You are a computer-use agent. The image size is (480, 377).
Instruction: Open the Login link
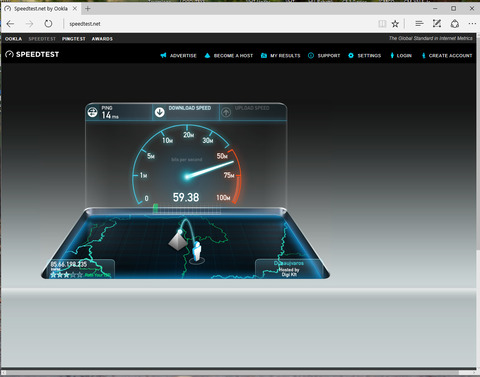click(x=404, y=56)
